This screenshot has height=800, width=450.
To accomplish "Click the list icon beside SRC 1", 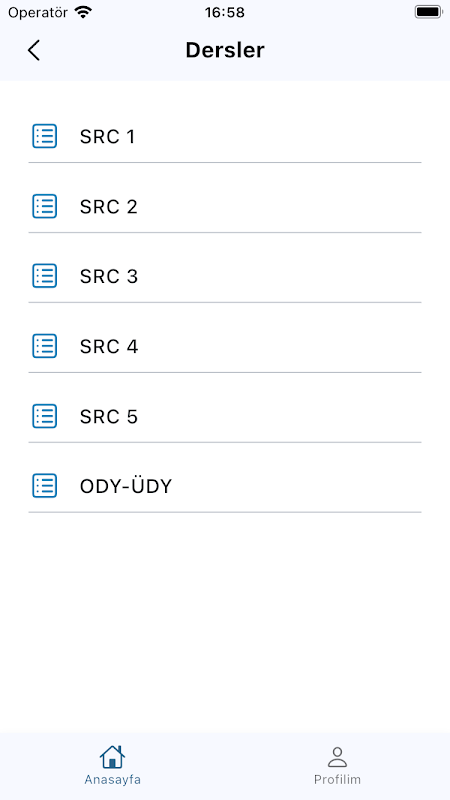I will [x=45, y=136].
